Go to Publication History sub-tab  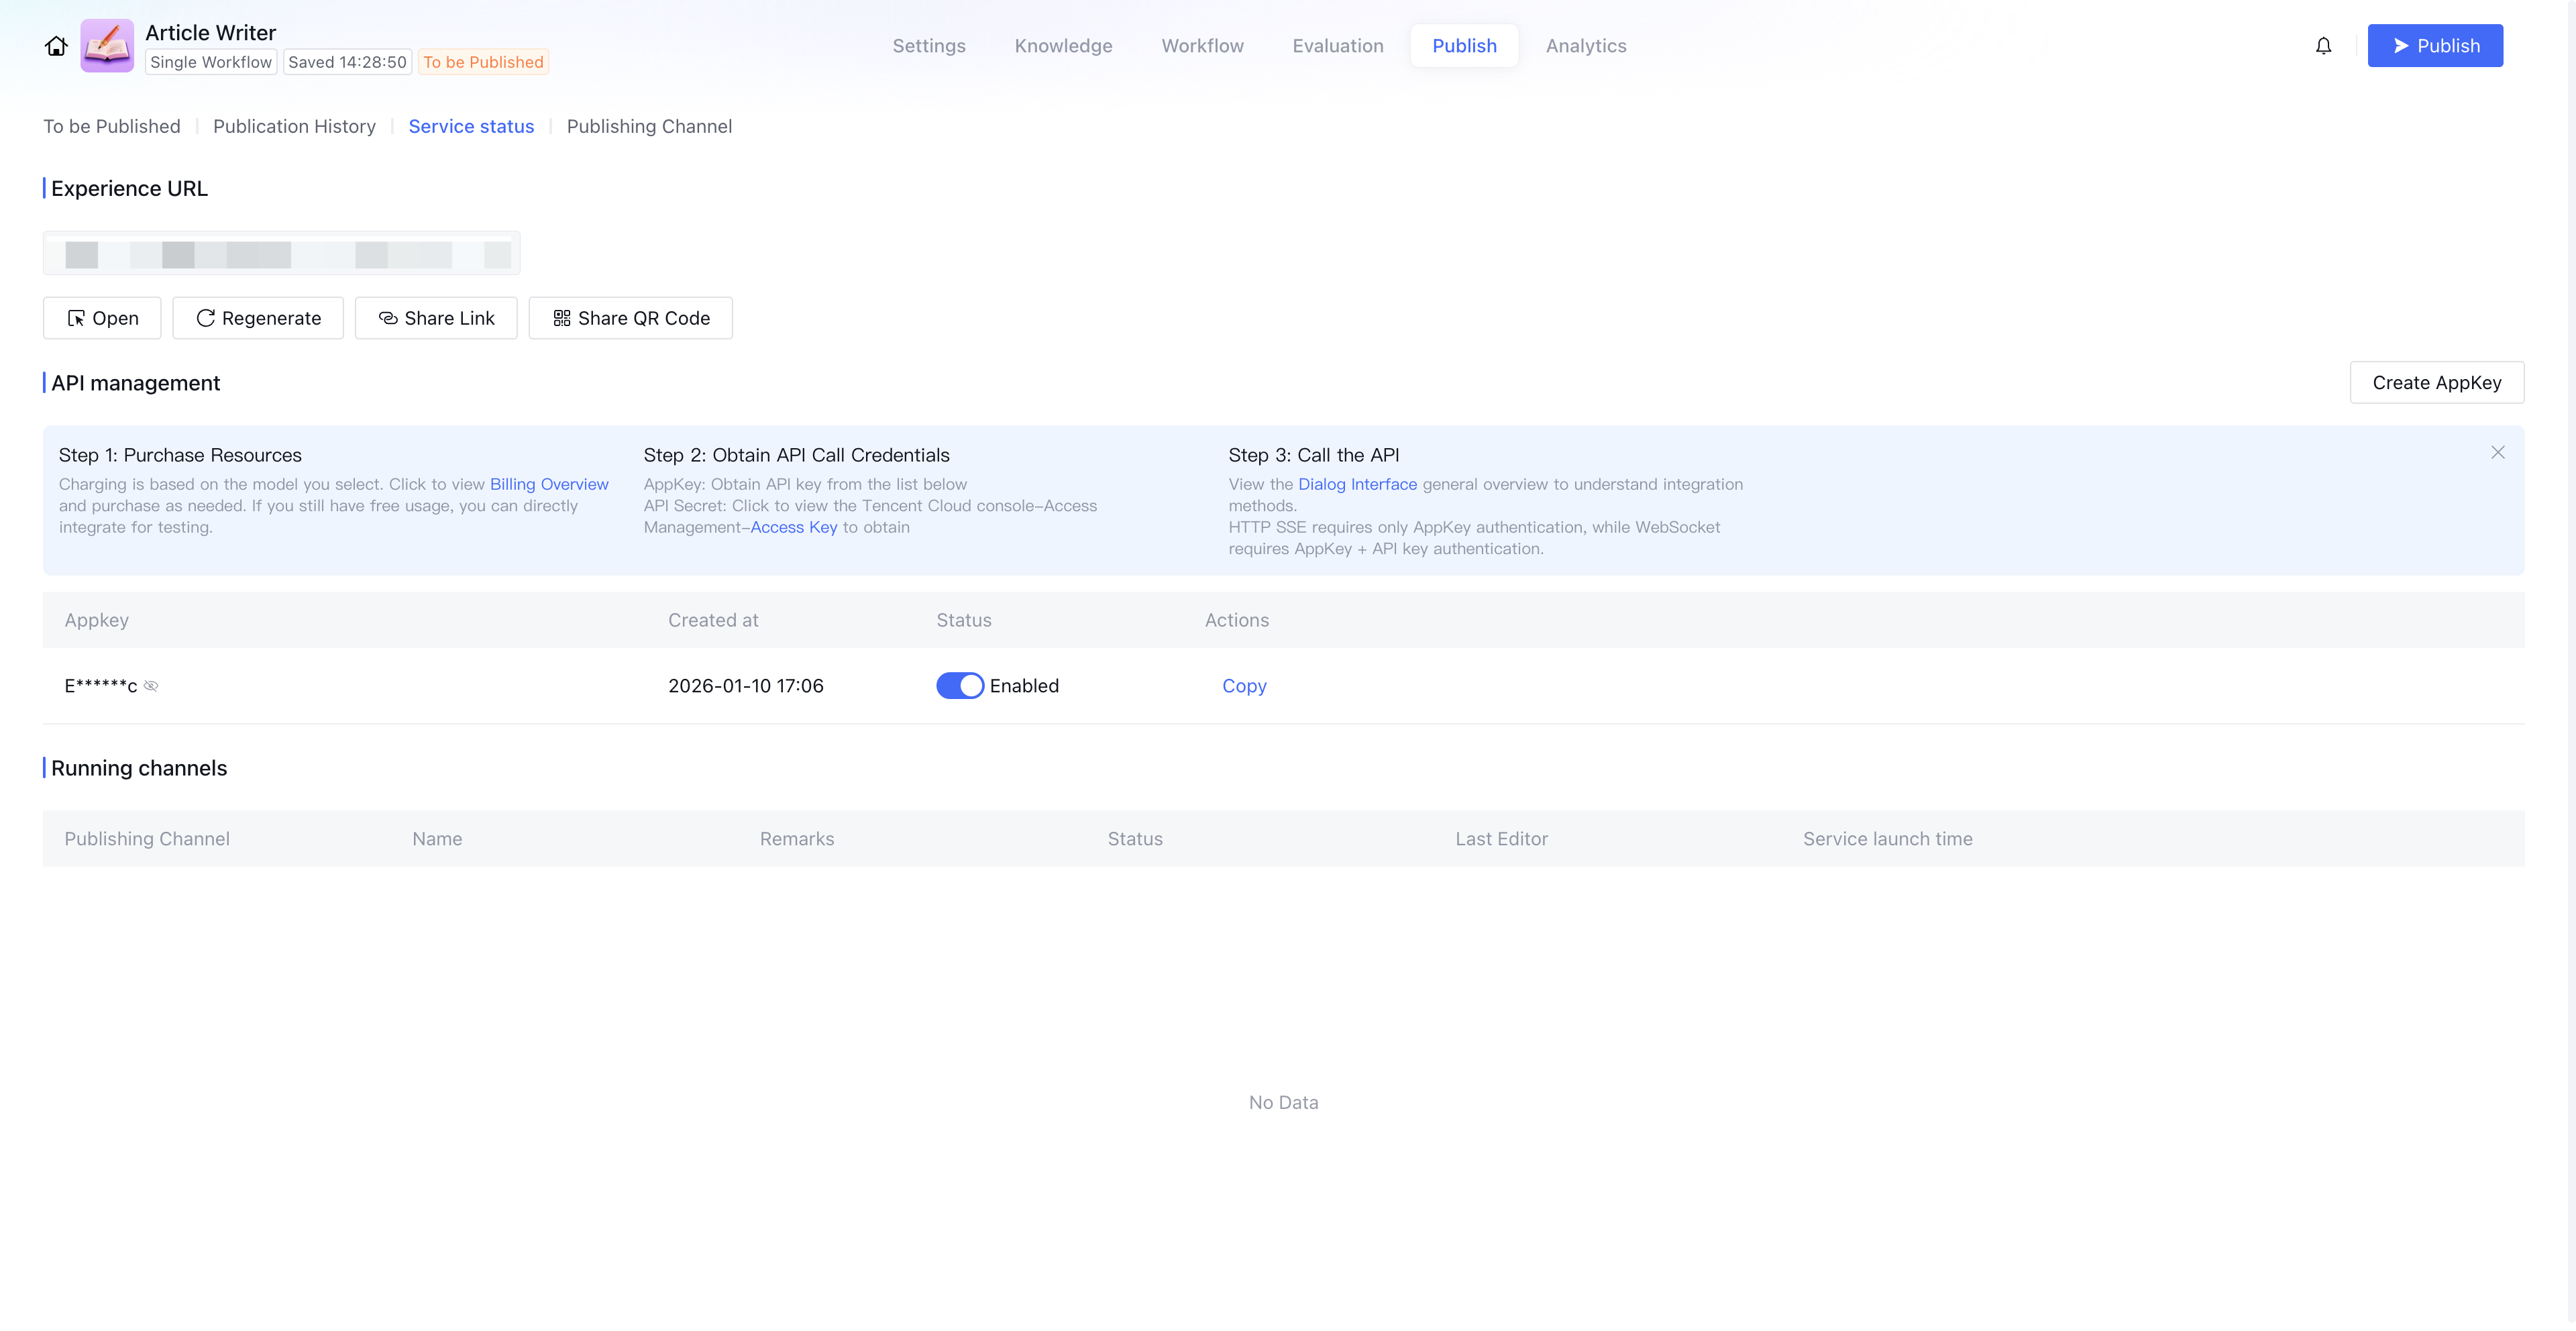(294, 126)
